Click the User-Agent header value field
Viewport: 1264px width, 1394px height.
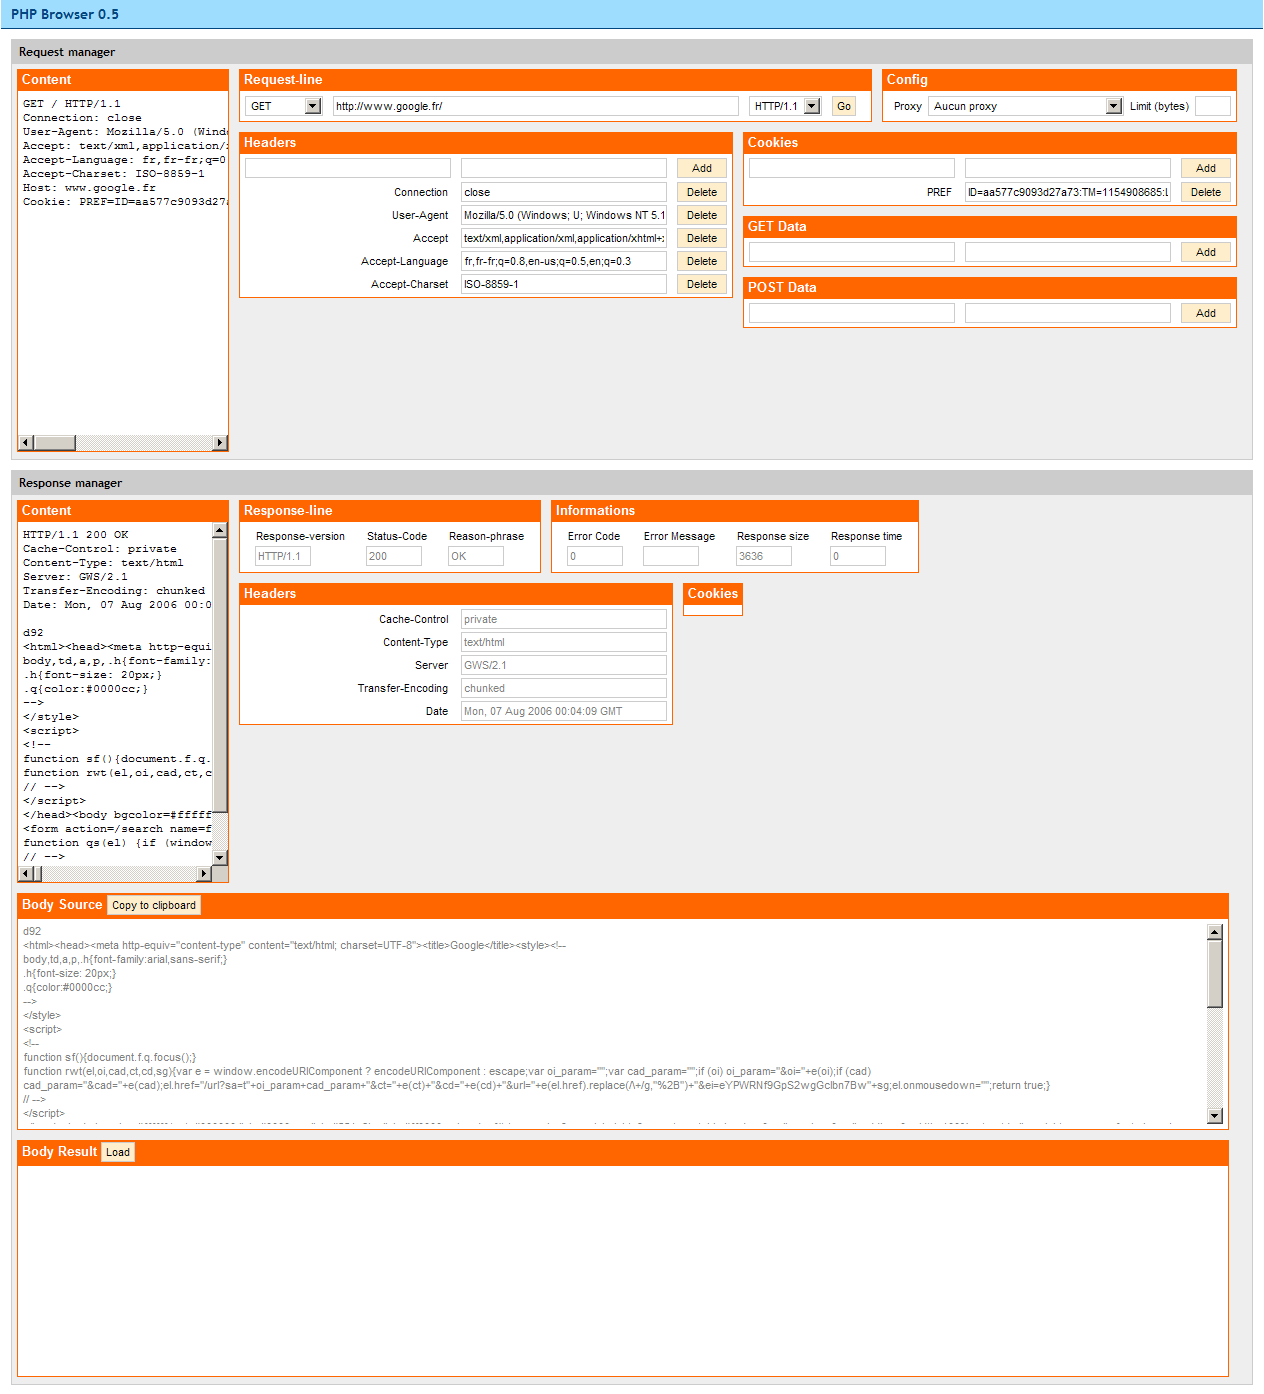pos(564,215)
